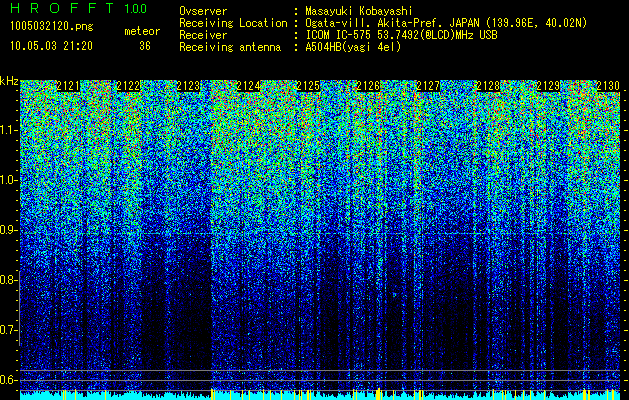Click the Ogata-vill. Akita-Pref. JAPAN location text
This screenshot has height=400, width=629.
tap(446, 23)
